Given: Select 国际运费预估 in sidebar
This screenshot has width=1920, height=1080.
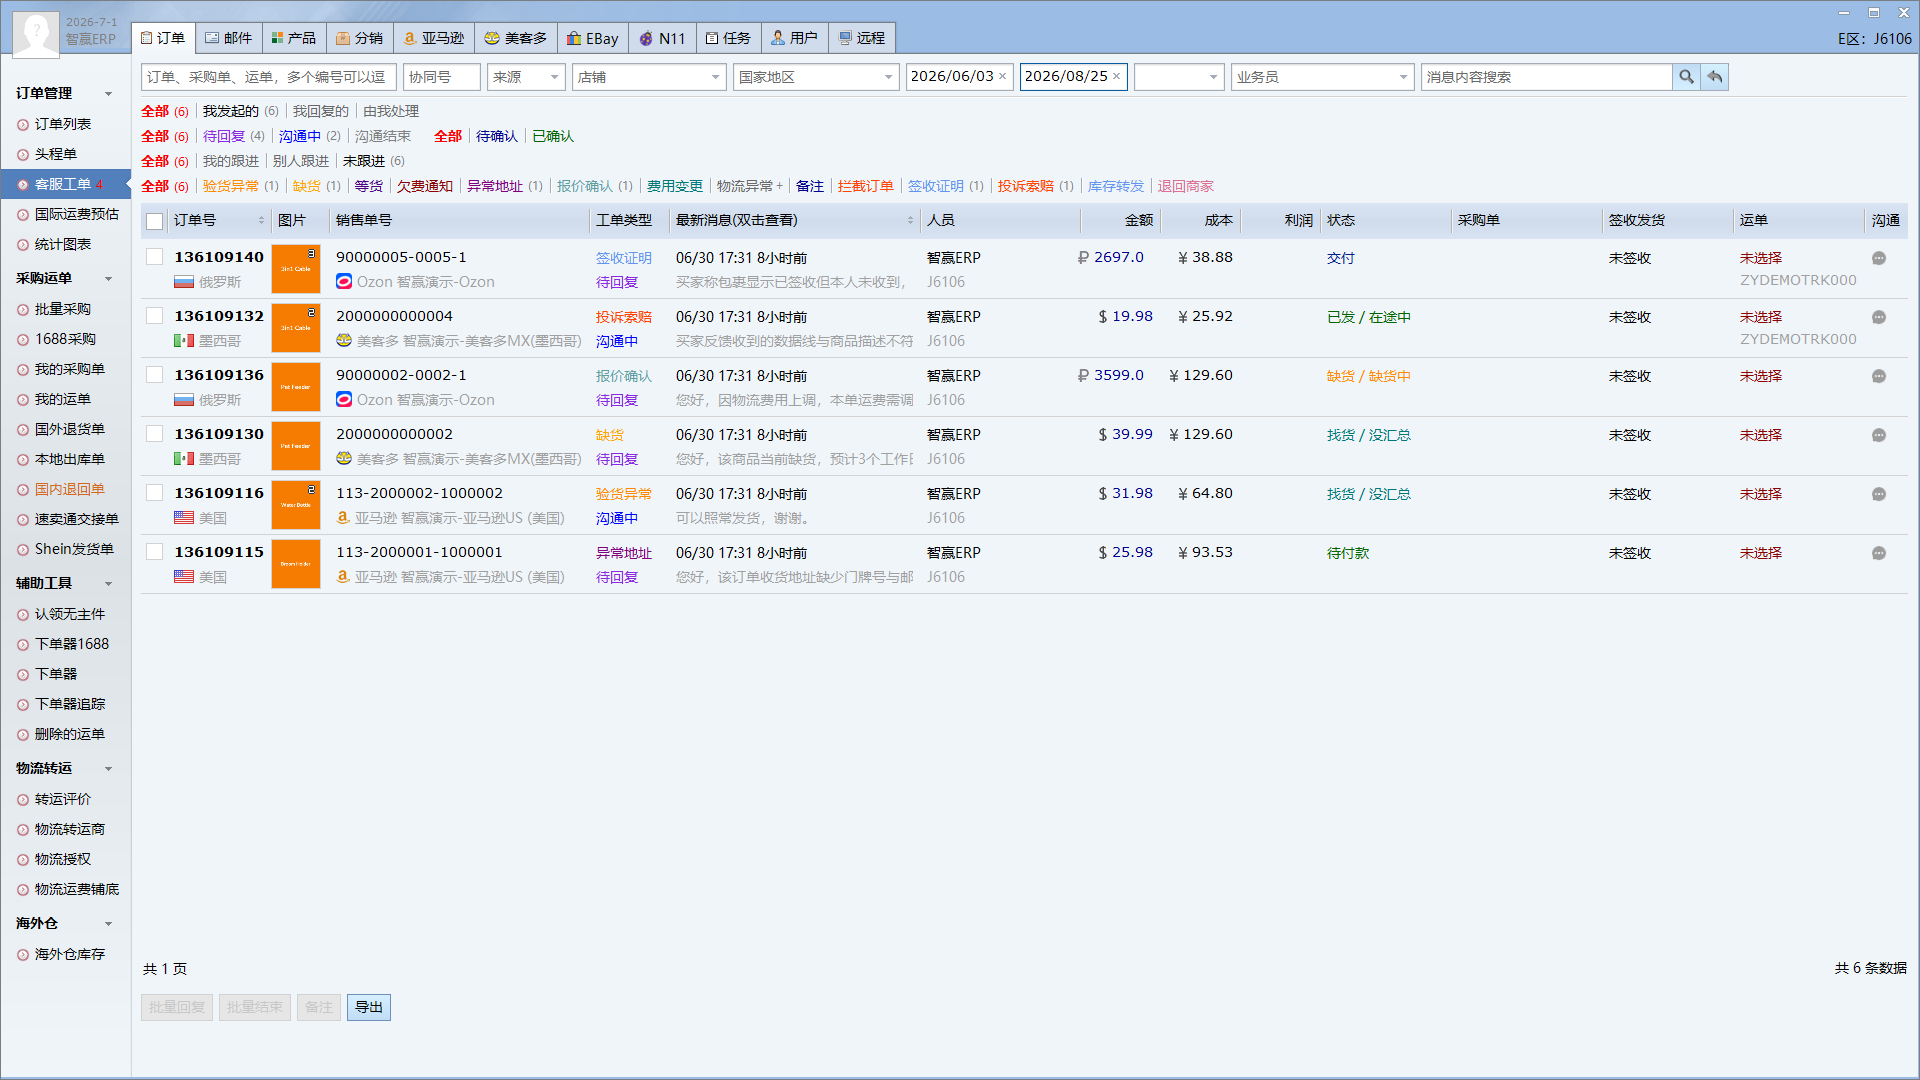Looking at the screenshot, I should click(x=77, y=214).
